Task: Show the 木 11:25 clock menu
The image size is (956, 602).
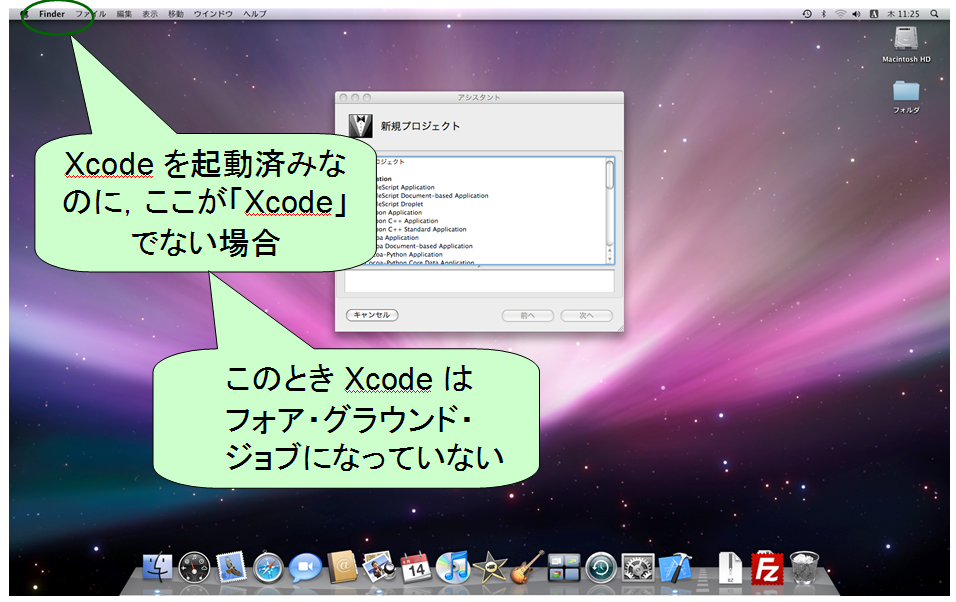Action: pyautogui.click(x=903, y=13)
